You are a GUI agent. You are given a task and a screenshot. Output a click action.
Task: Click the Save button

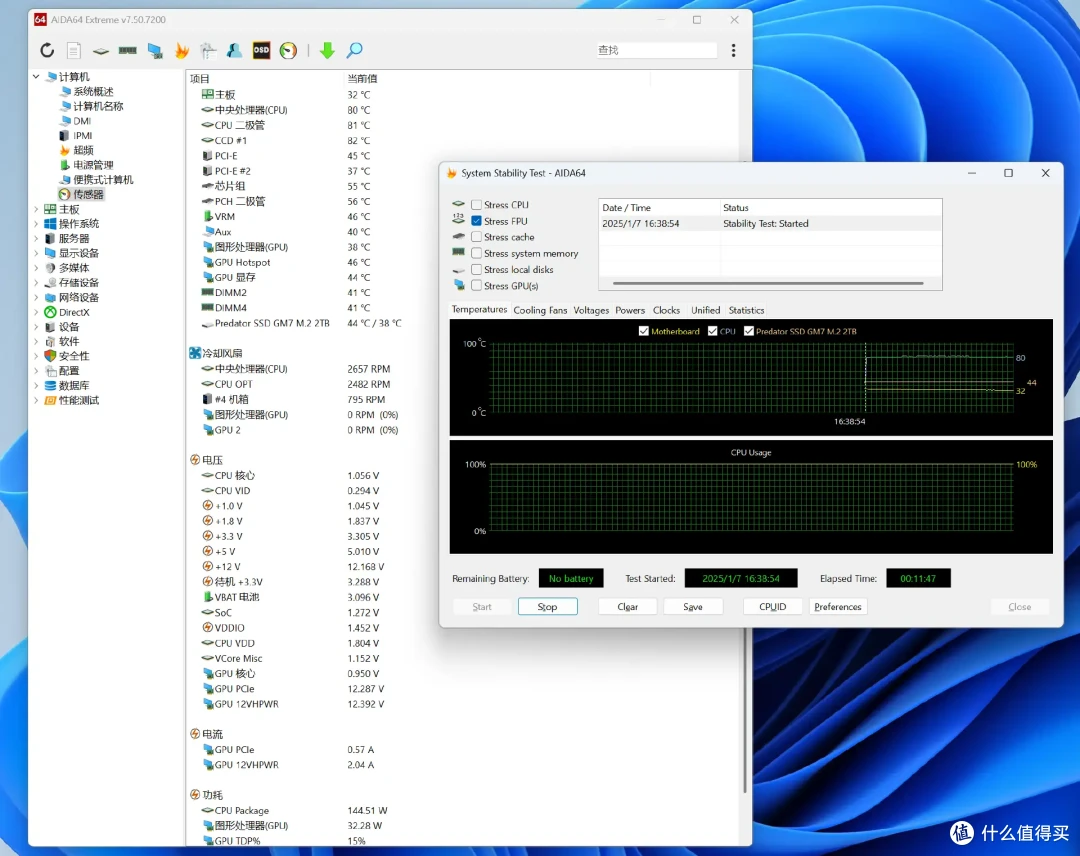(693, 607)
